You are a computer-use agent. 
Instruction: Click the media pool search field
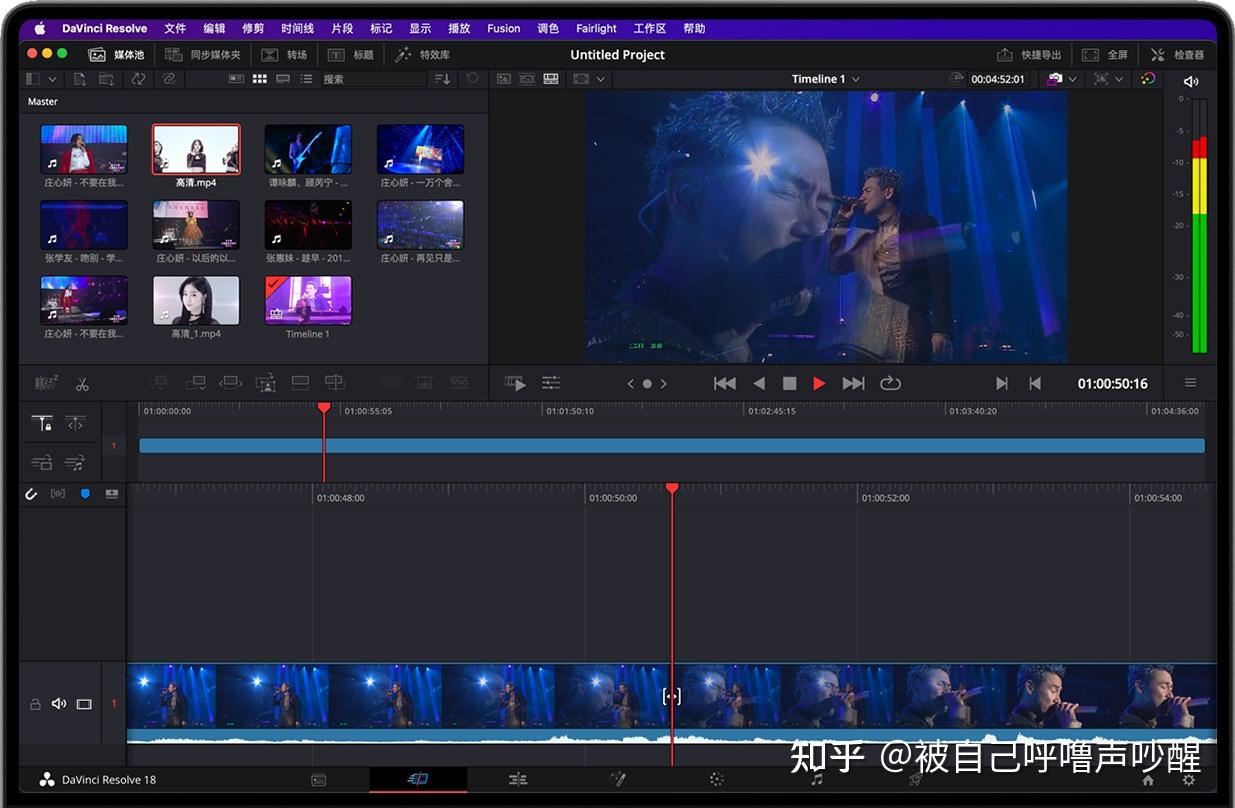374,79
